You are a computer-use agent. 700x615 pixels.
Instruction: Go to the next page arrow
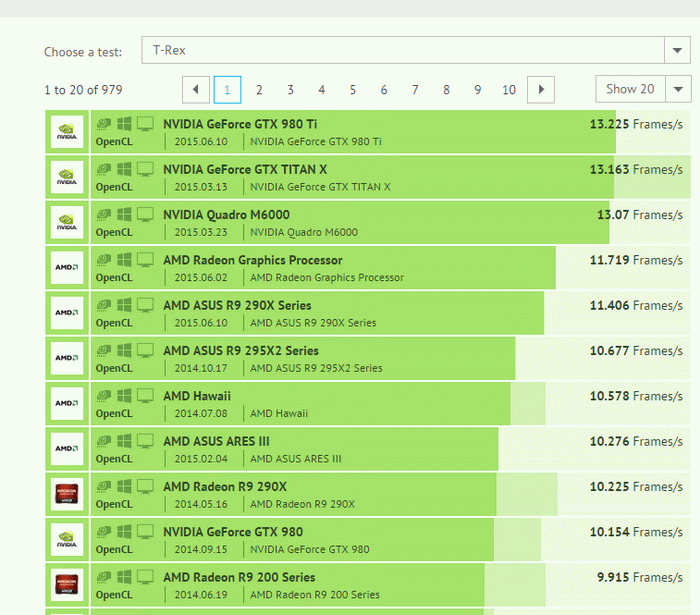(541, 90)
